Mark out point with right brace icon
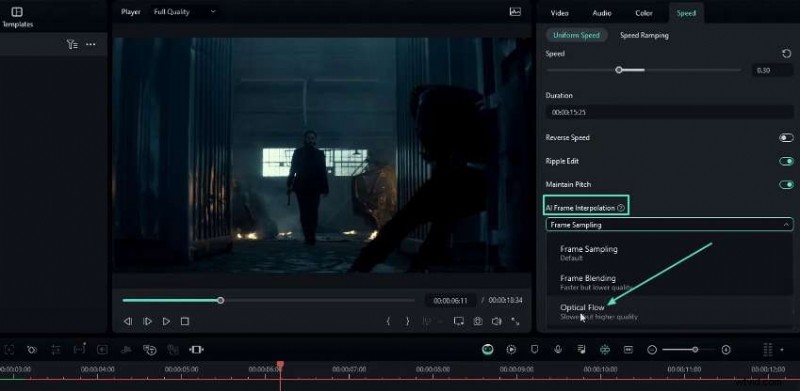This screenshot has height=391, width=800. coord(407,322)
